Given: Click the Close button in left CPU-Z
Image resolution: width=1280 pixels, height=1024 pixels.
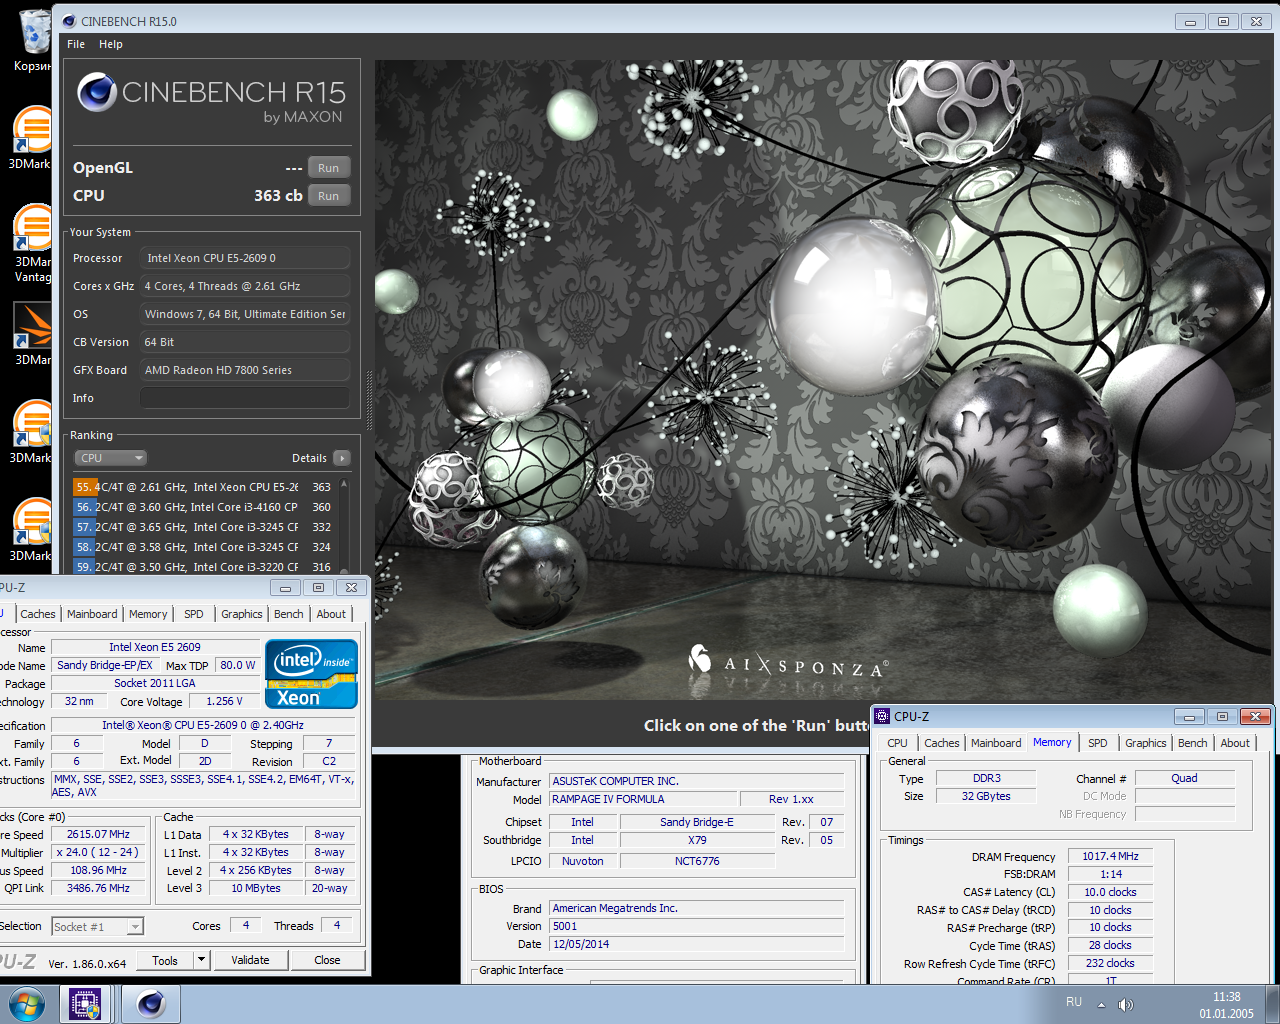Looking at the screenshot, I should [x=327, y=960].
